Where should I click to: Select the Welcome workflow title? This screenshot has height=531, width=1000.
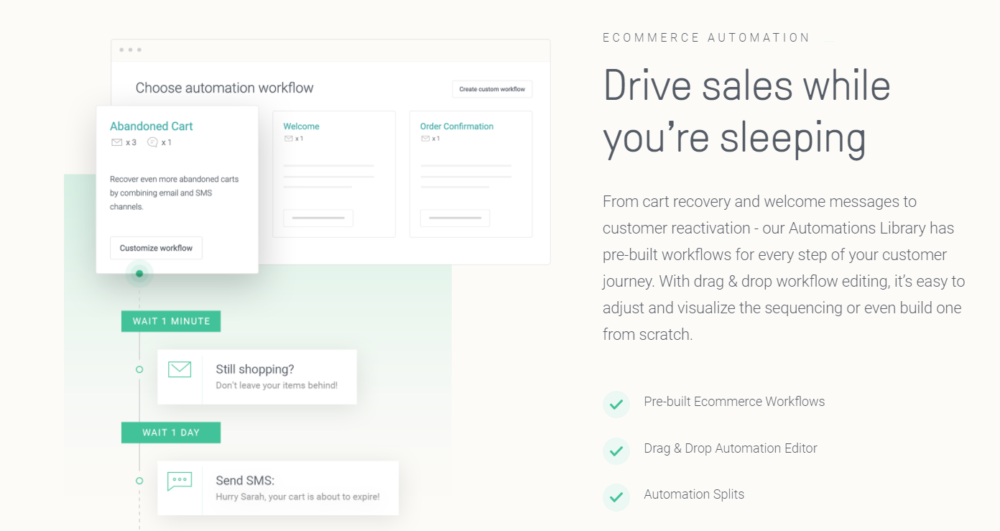[301, 126]
